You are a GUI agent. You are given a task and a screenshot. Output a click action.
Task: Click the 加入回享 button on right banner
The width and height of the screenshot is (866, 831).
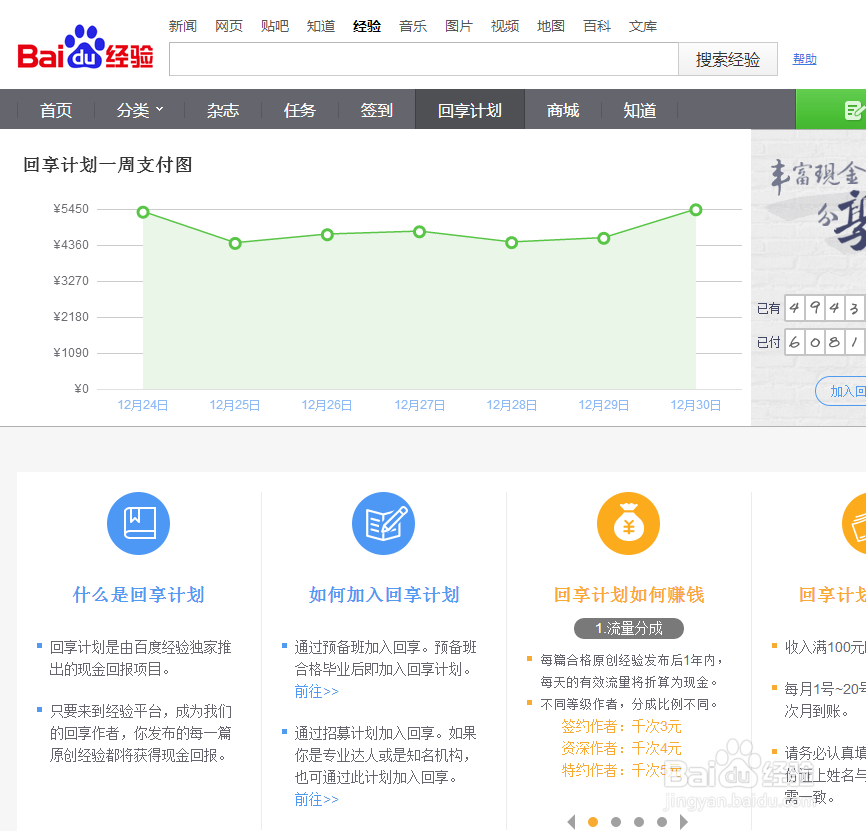[845, 391]
